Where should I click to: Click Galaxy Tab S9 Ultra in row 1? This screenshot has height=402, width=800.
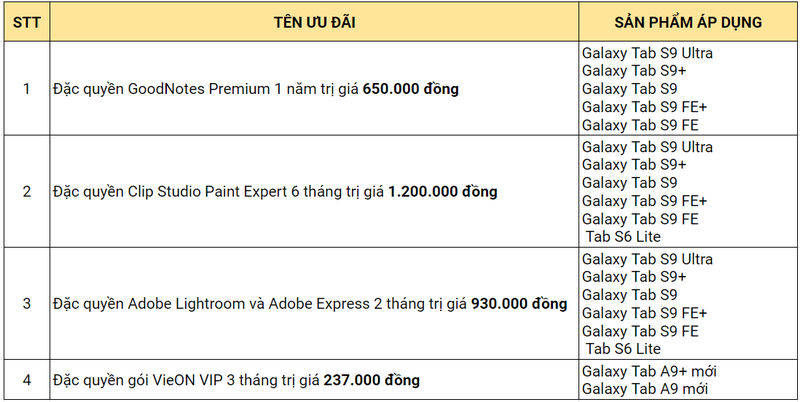point(647,54)
